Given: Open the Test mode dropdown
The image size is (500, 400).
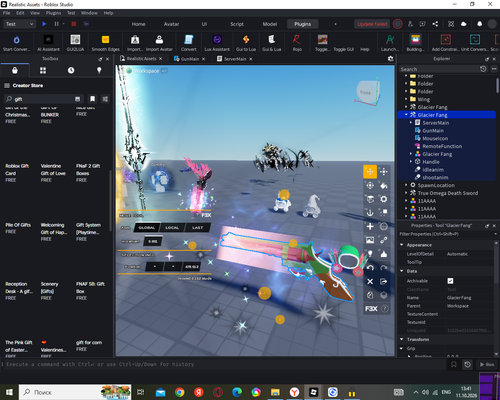Looking at the screenshot, I should click(x=19, y=24).
